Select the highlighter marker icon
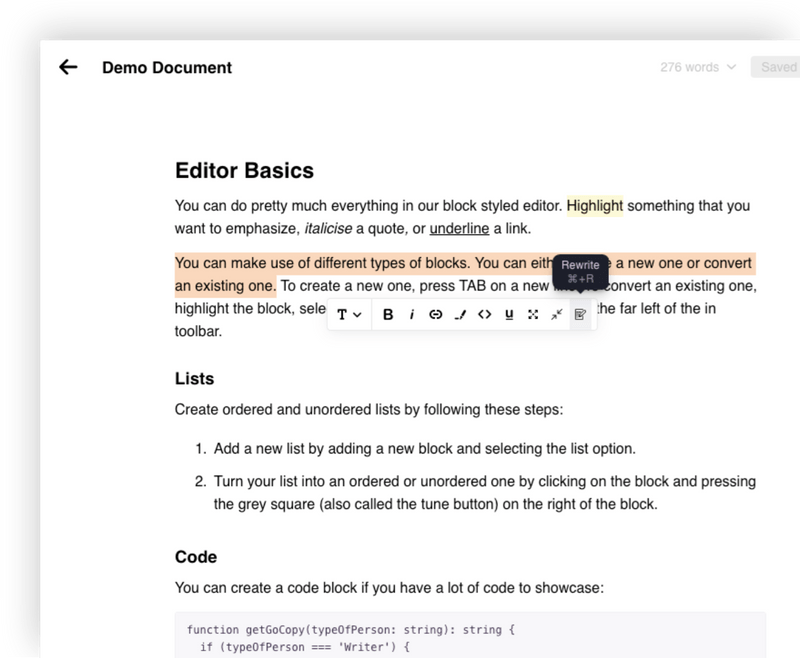The width and height of the screenshot is (800, 658). click(x=461, y=315)
